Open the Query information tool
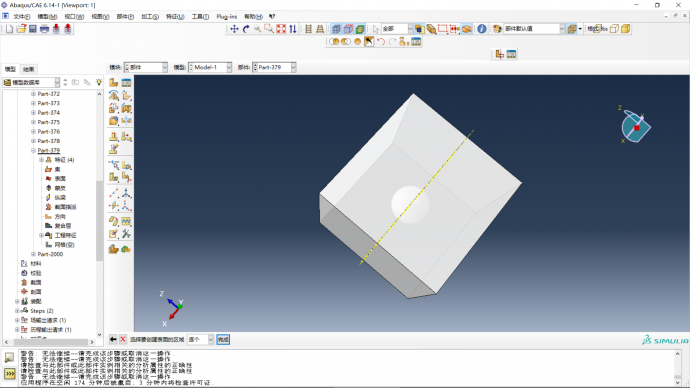This screenshot has width=690, height=388. (x=482, y=29)
